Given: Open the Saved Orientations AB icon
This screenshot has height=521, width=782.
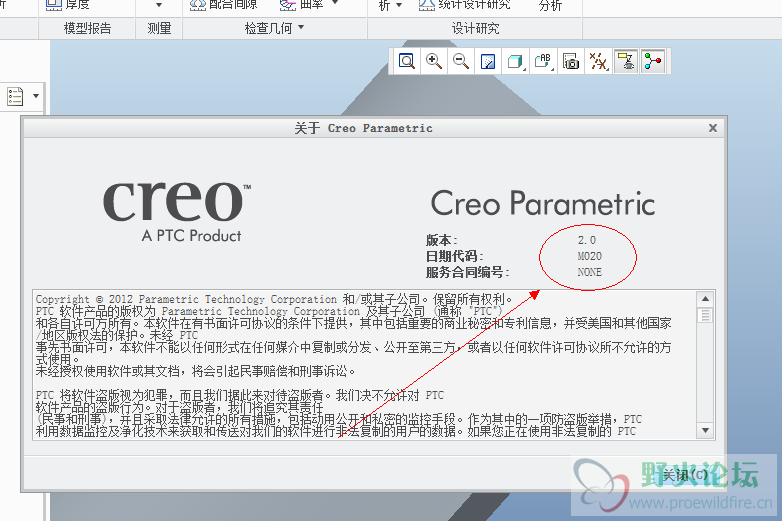Looking at the screenshot, I should pos(543,61).
